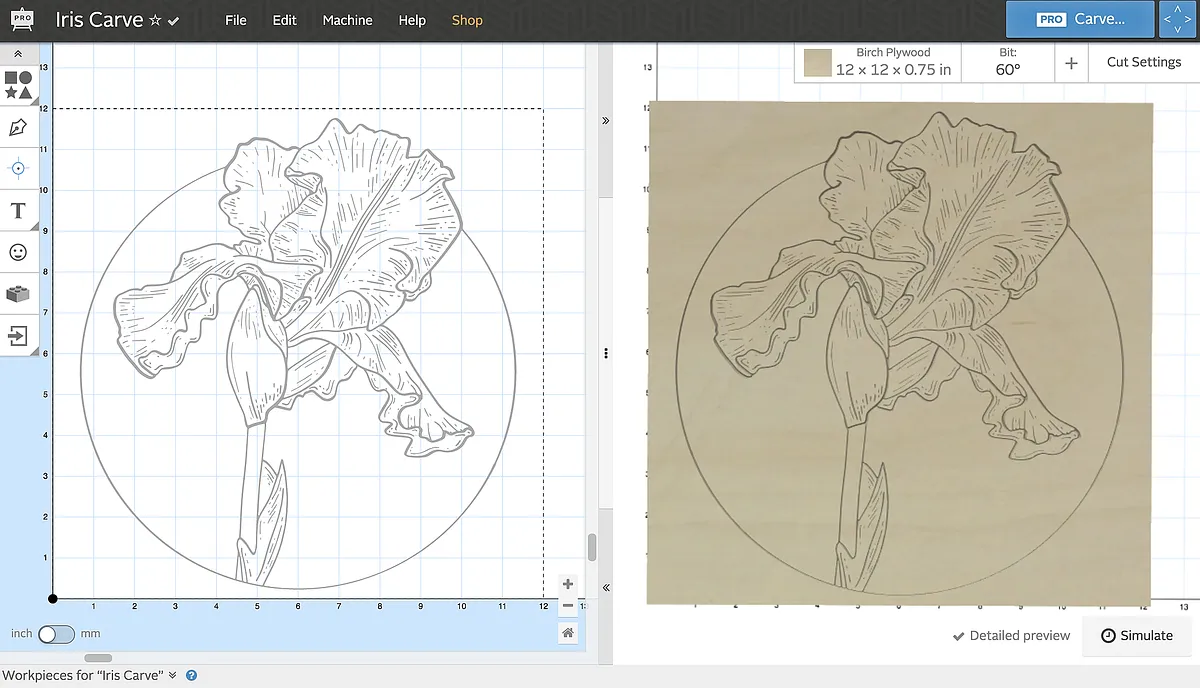
Task: Zoom in with the plus button
Action: tap(567, 584)
